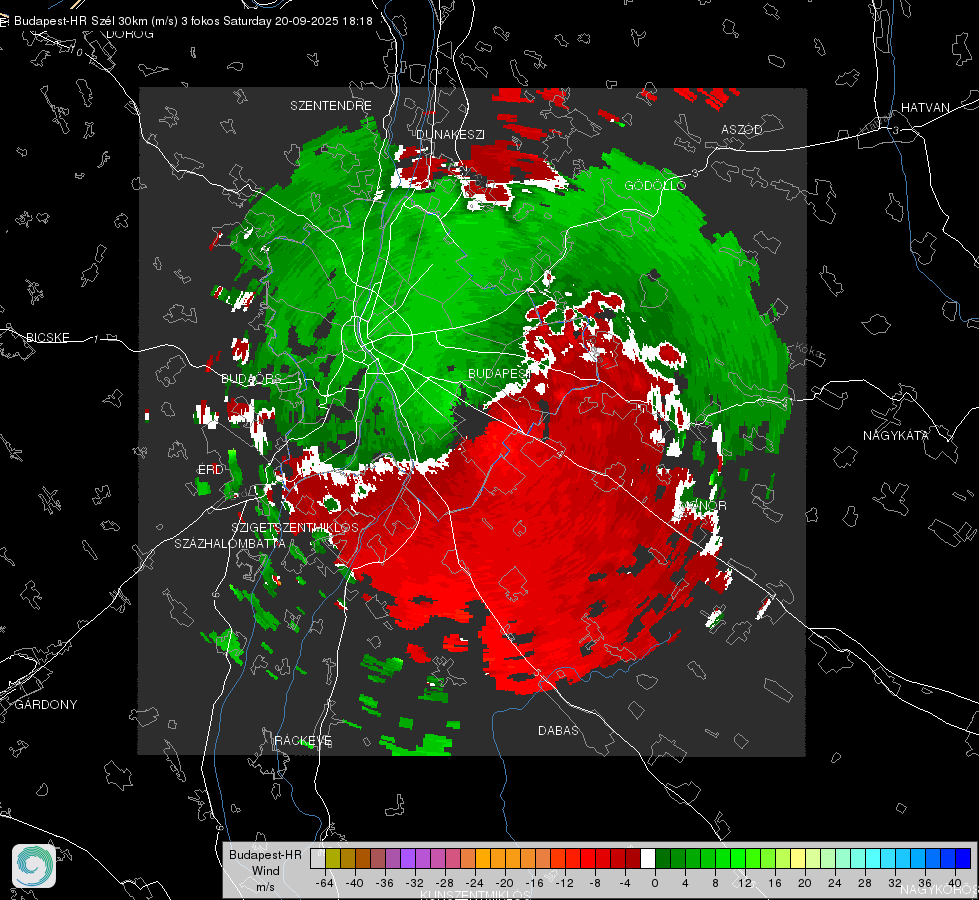Click the MONOR town label
The width and height of the screenshot is (979, 900).
tap(704, 505)
